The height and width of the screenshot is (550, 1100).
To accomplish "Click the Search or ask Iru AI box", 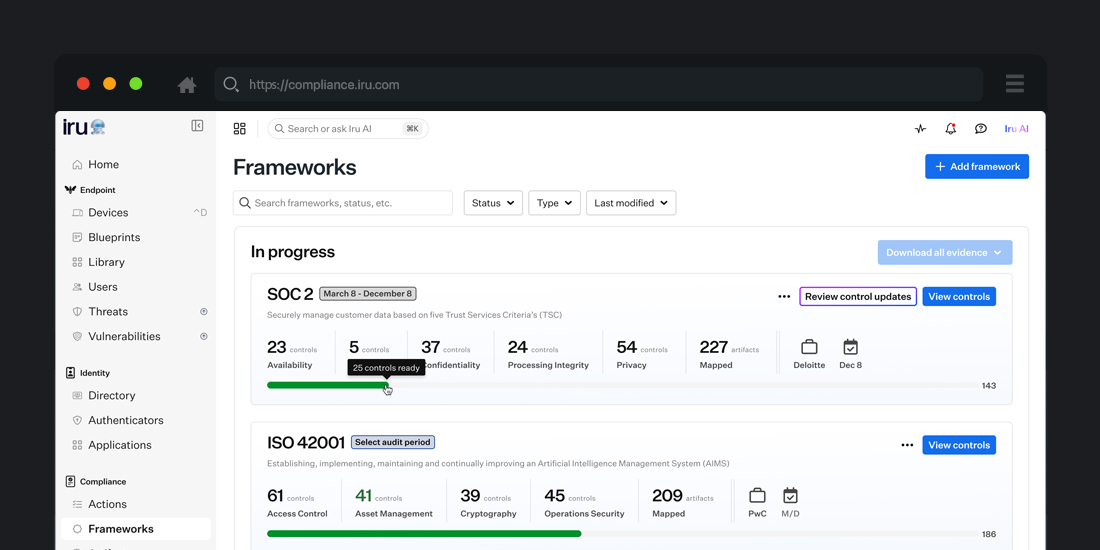I will click(348, 128).
